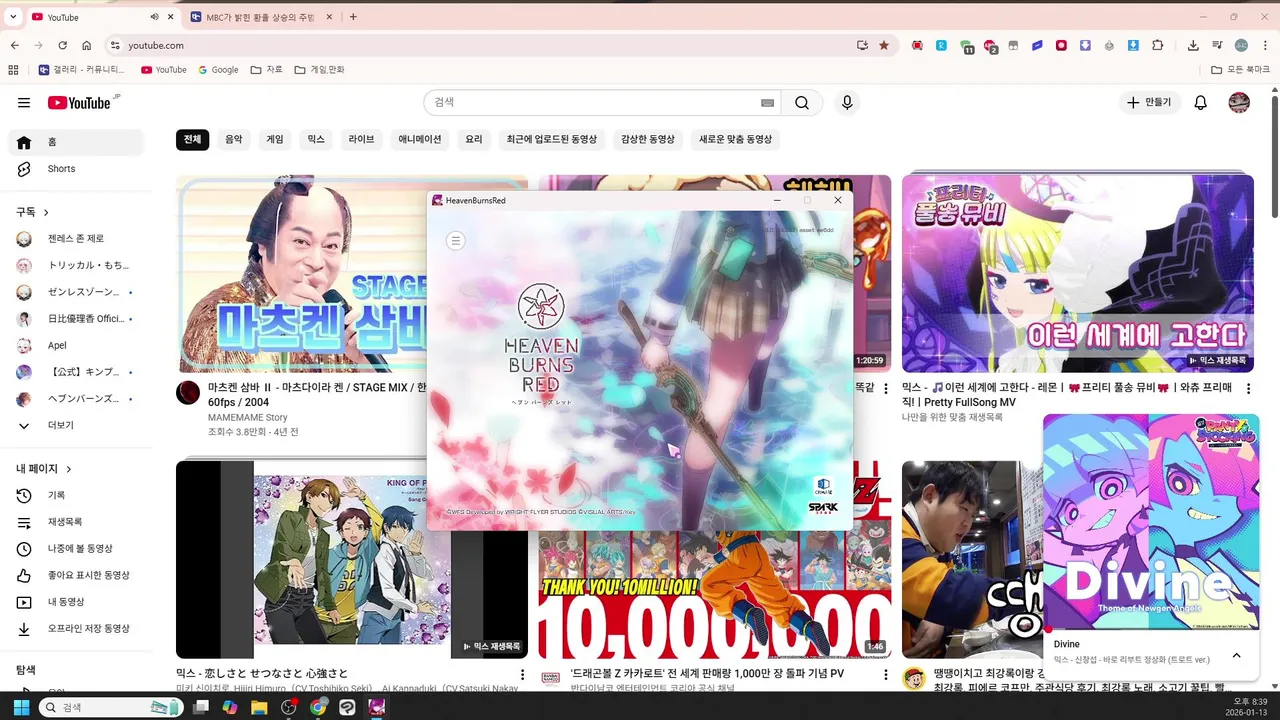Select the 요리 filter chip
Screen dimensions: 1280x720
pos(473,139)
